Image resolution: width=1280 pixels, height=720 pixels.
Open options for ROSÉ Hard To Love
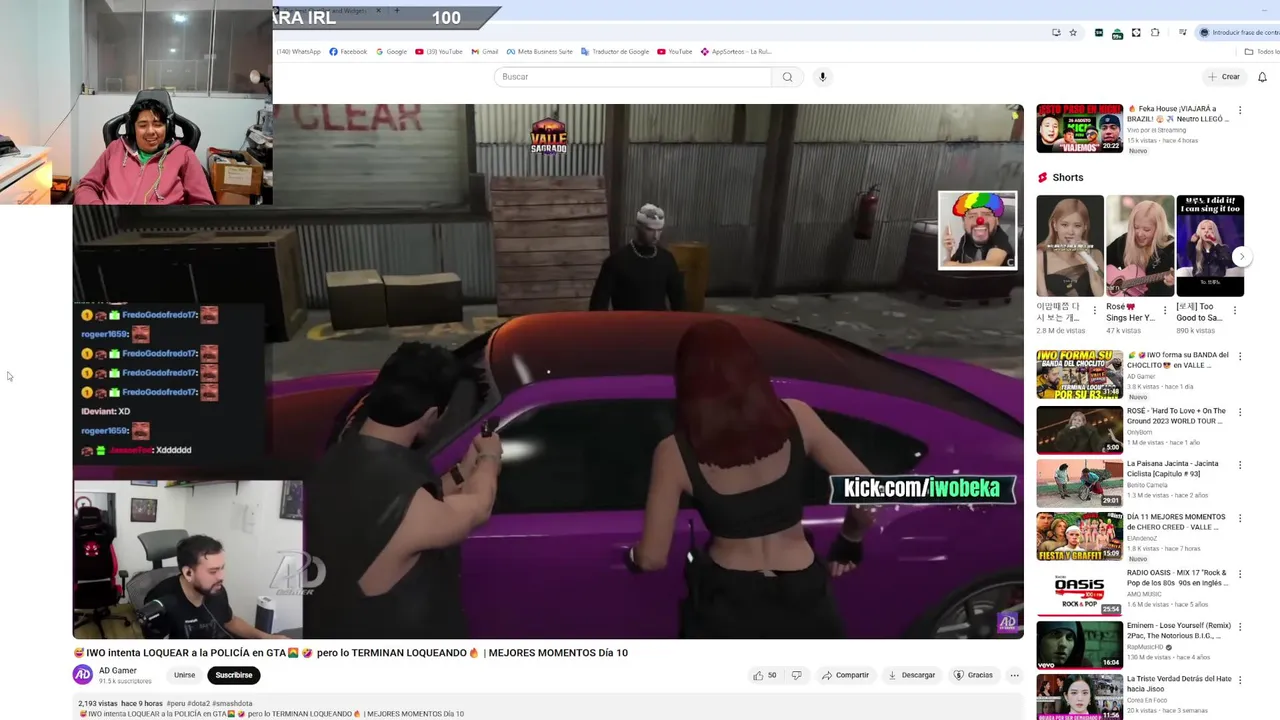point(1240,411)
